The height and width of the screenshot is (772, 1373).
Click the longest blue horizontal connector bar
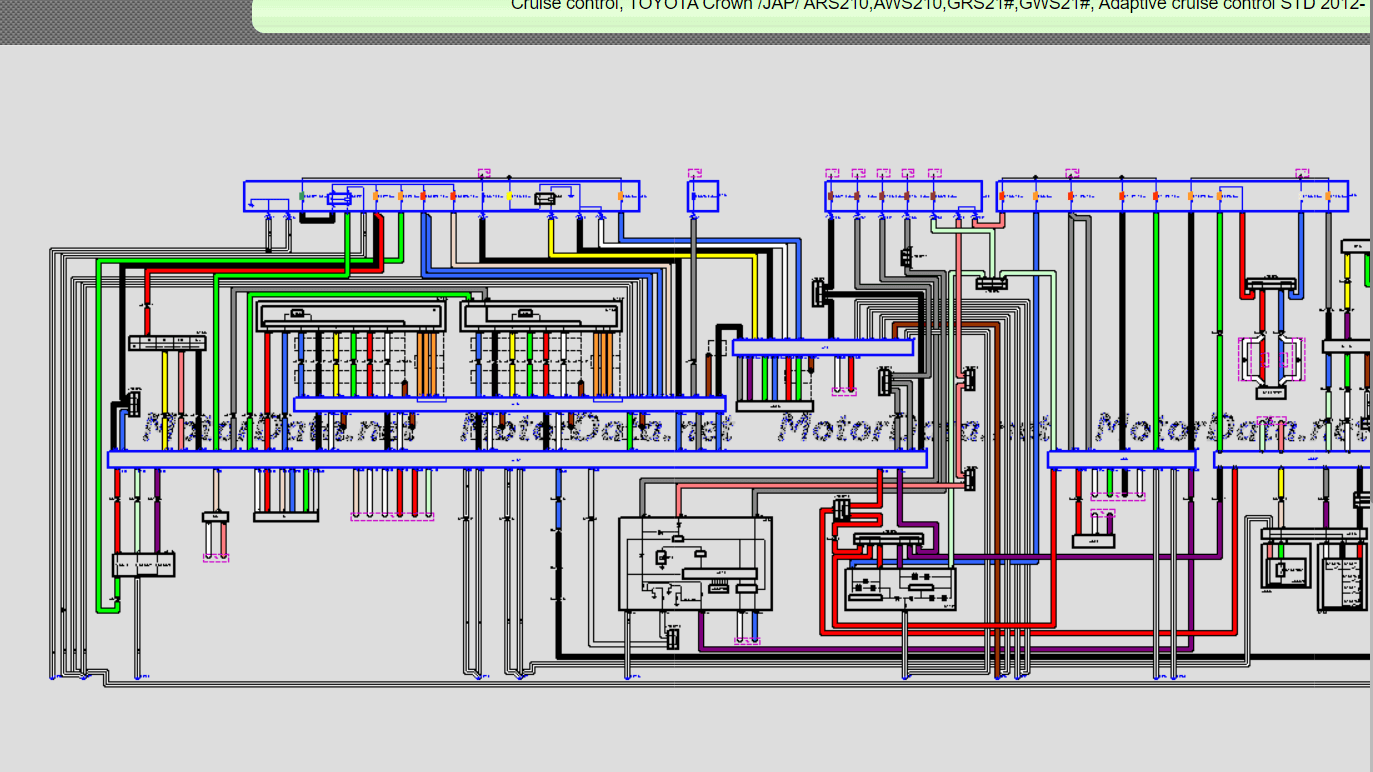point(516,459)
